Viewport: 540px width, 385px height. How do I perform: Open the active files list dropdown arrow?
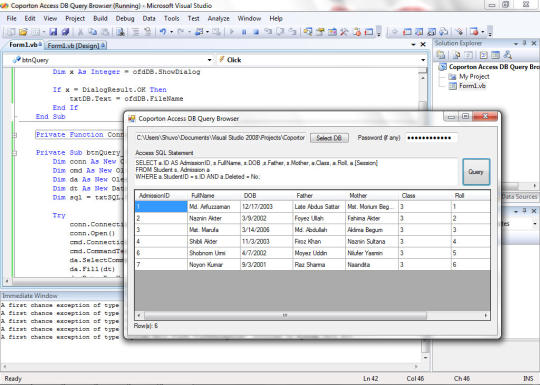click(413, 44)
